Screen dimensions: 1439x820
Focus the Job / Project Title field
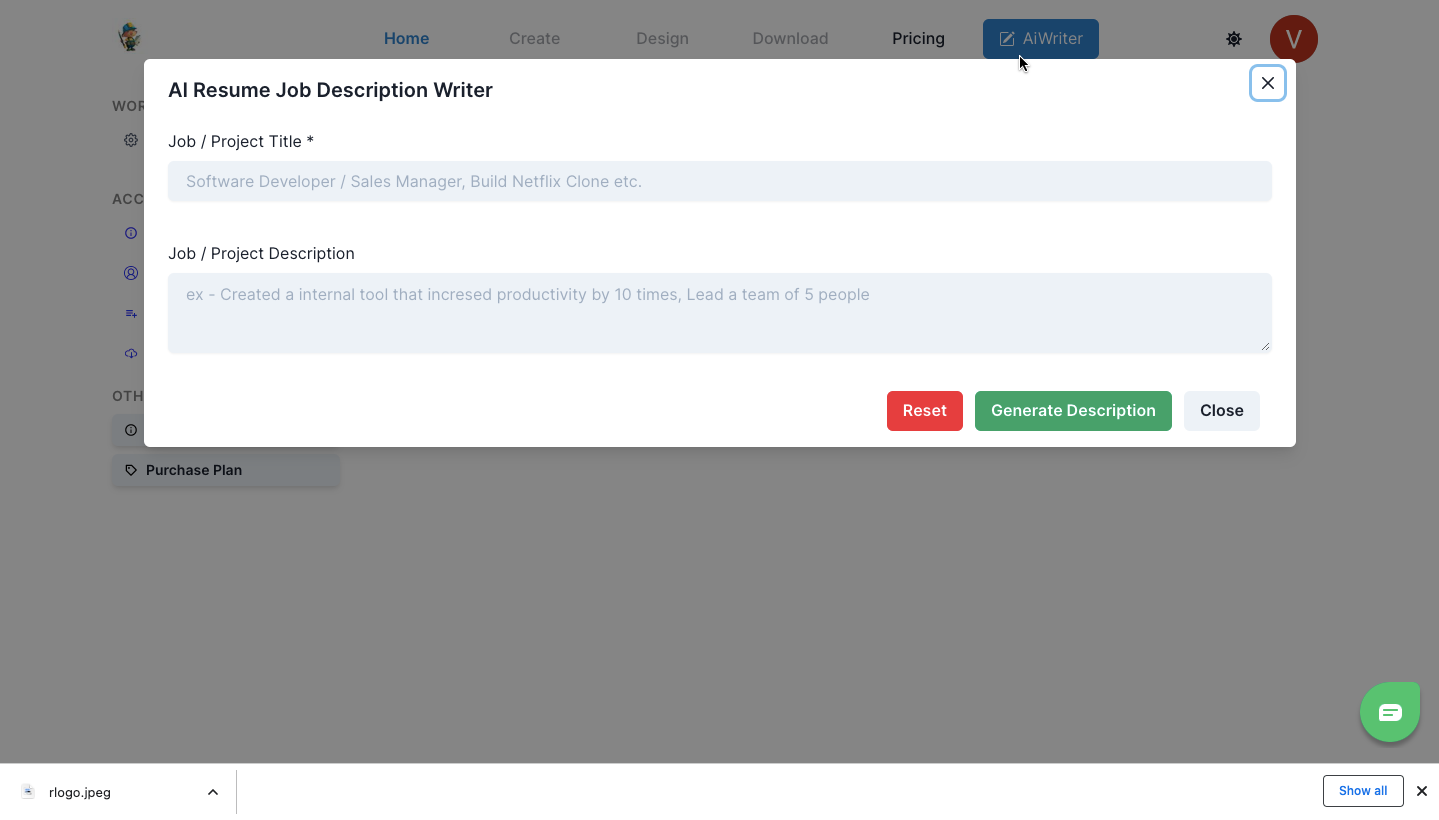pos(719,181)
